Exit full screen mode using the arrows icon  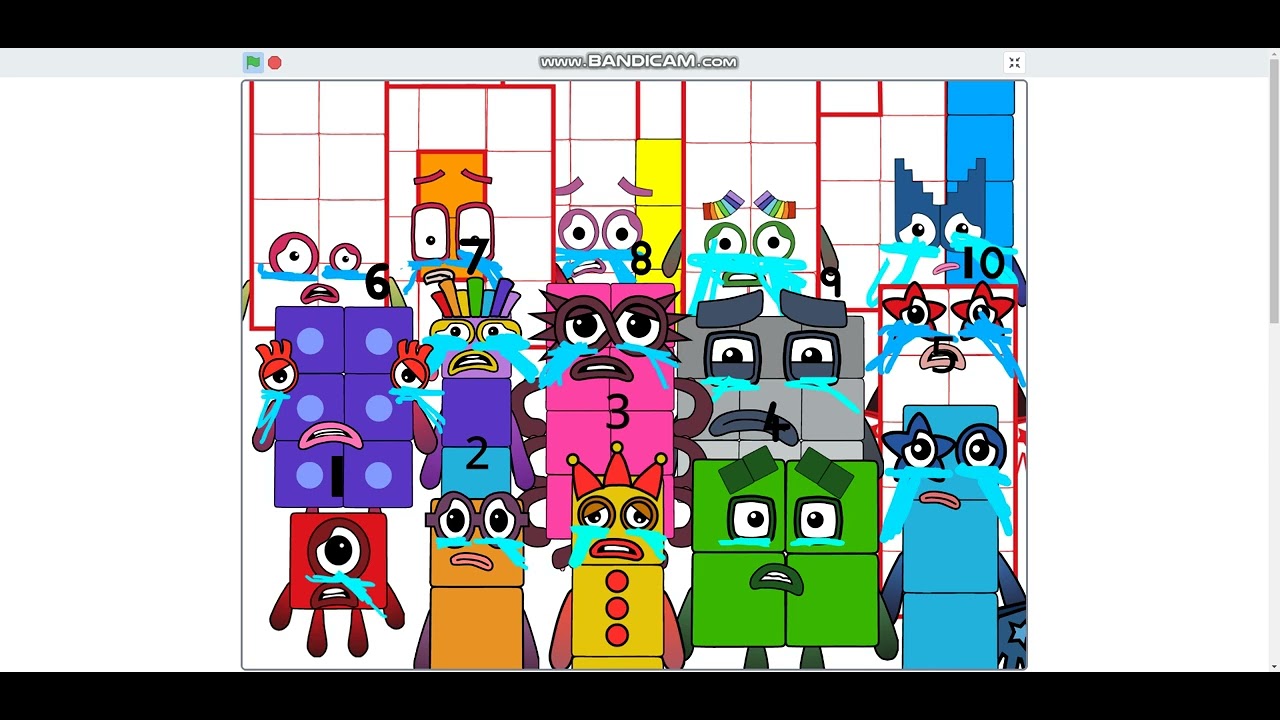(x=1014, y=63)
